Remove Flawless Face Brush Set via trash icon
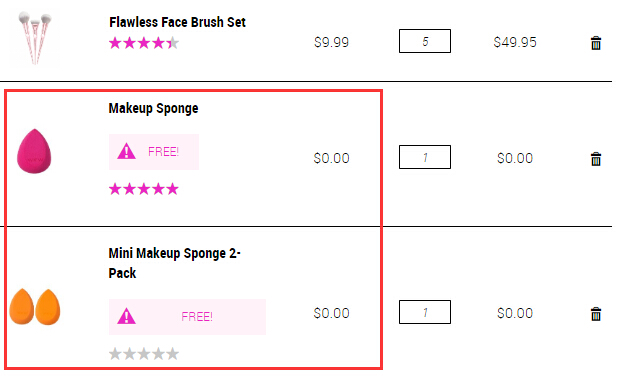The height and width of the screenshot is (384, 618). point(596,43)
